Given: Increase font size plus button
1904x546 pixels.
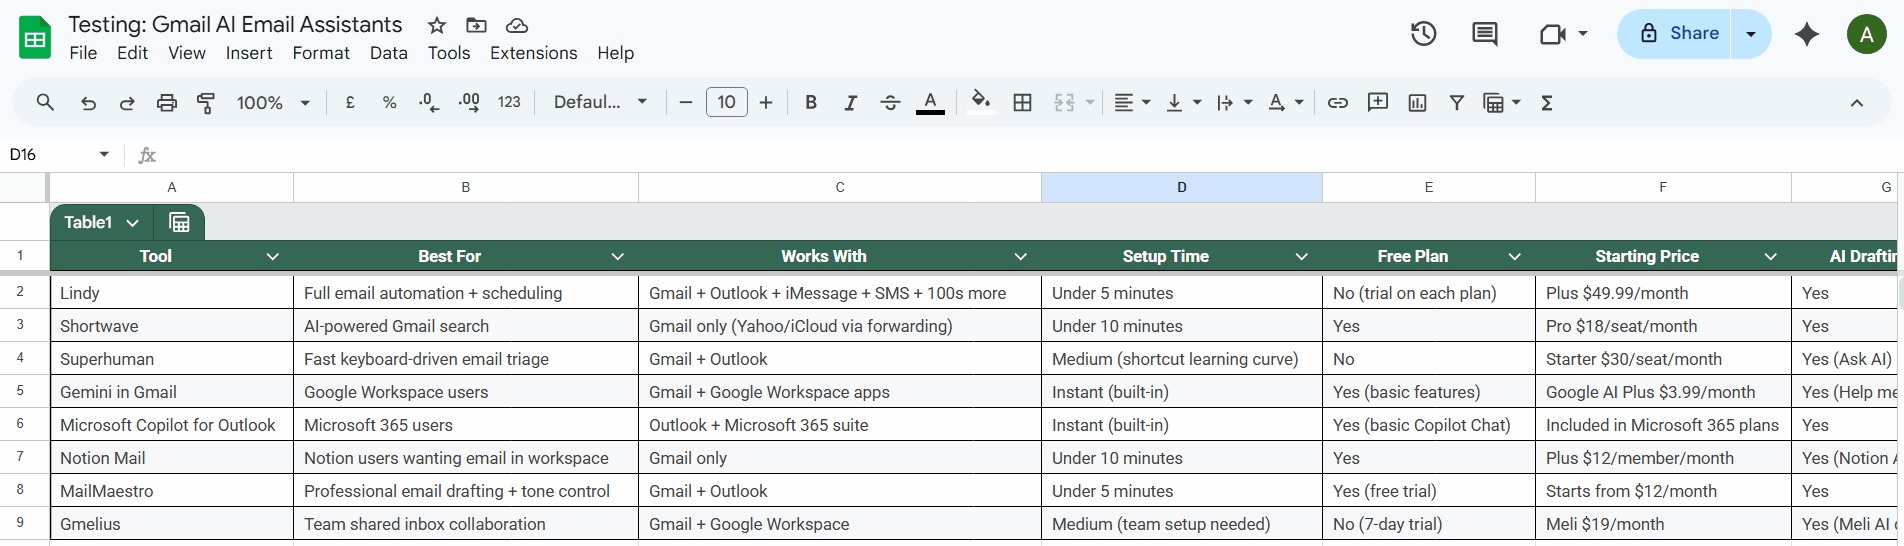Looking at the screenshot, I should coord(766,102).
